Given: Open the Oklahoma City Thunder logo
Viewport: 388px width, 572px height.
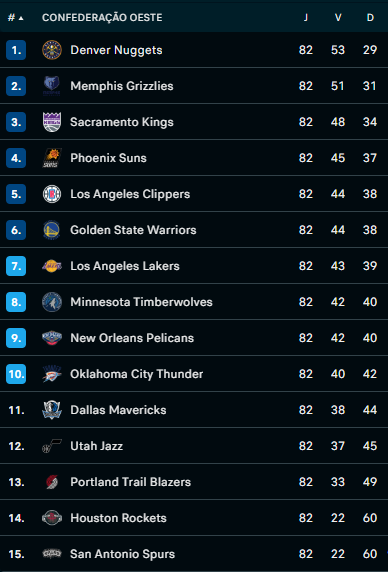Looking at the screenshot, I should coord(52,374).
